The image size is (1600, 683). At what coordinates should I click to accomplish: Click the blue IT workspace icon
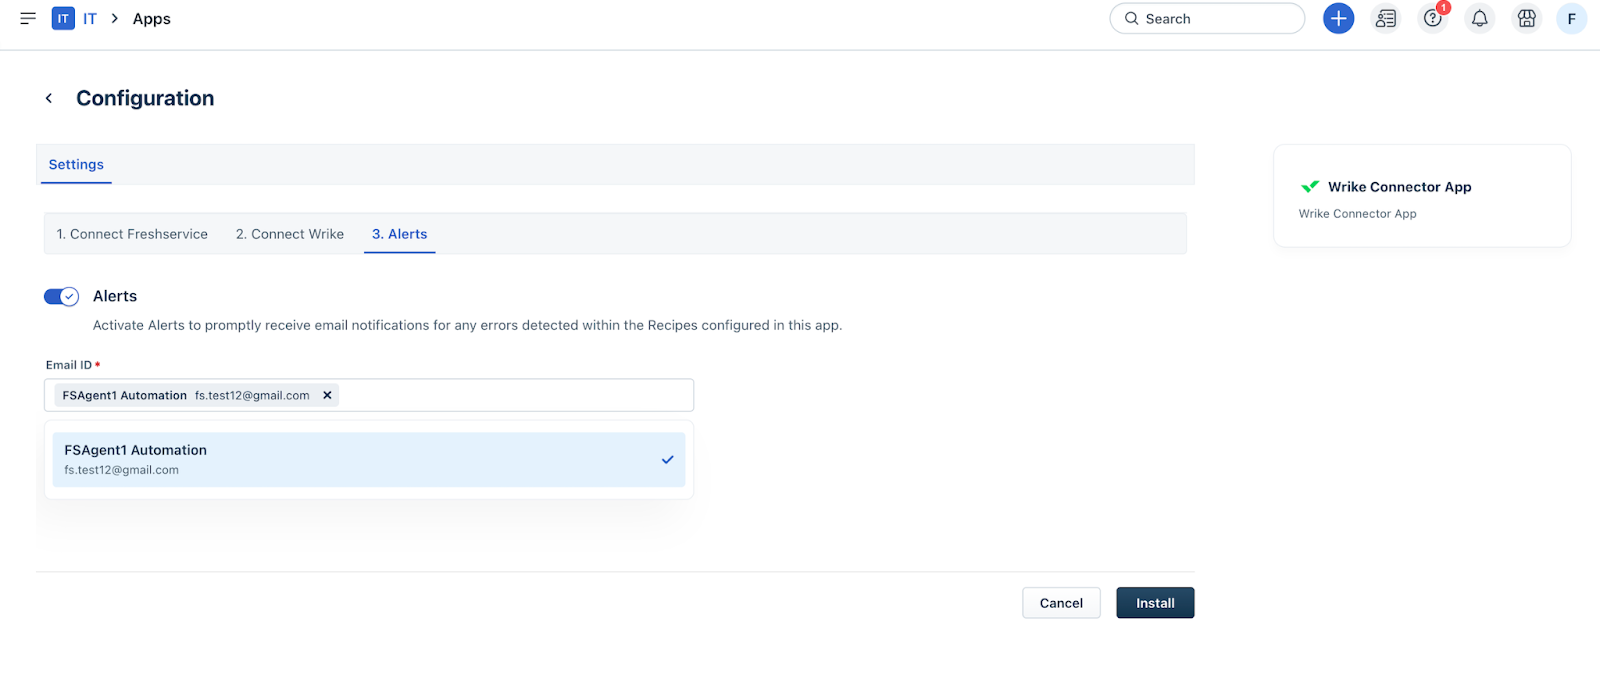pyautogui.click(x=63, y=18)
